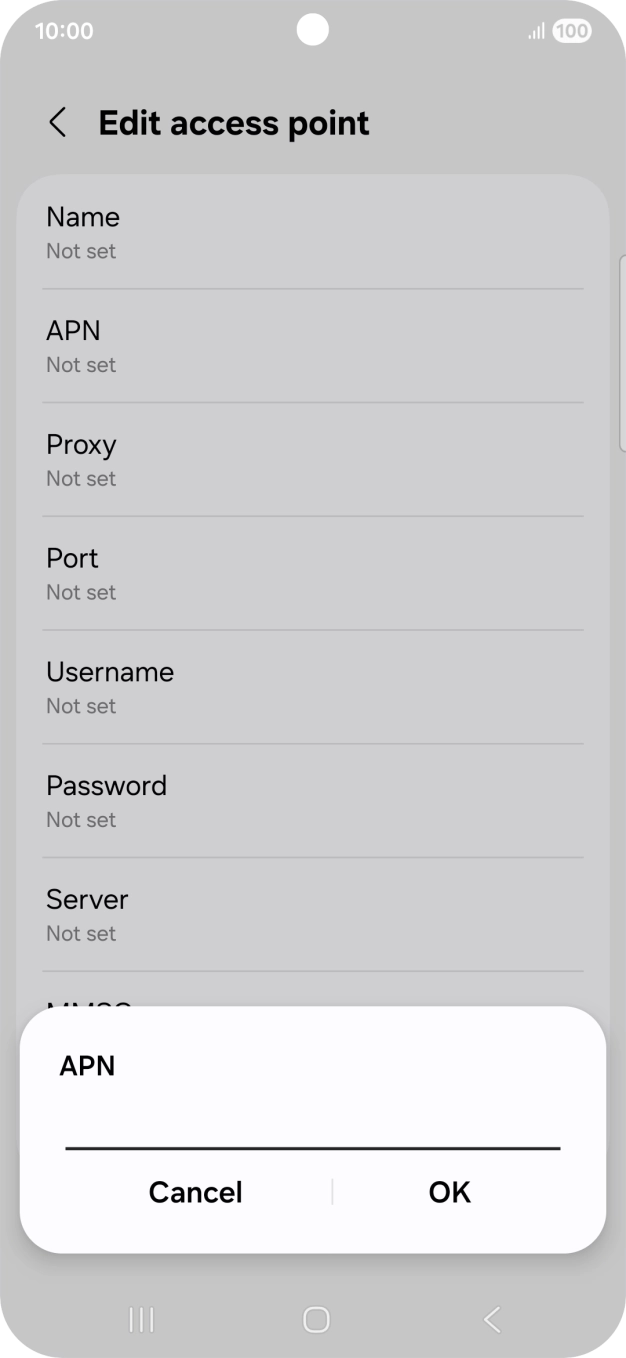The image size is (626, 1358).
Task: Select the Username setting row
Action: 313,687
